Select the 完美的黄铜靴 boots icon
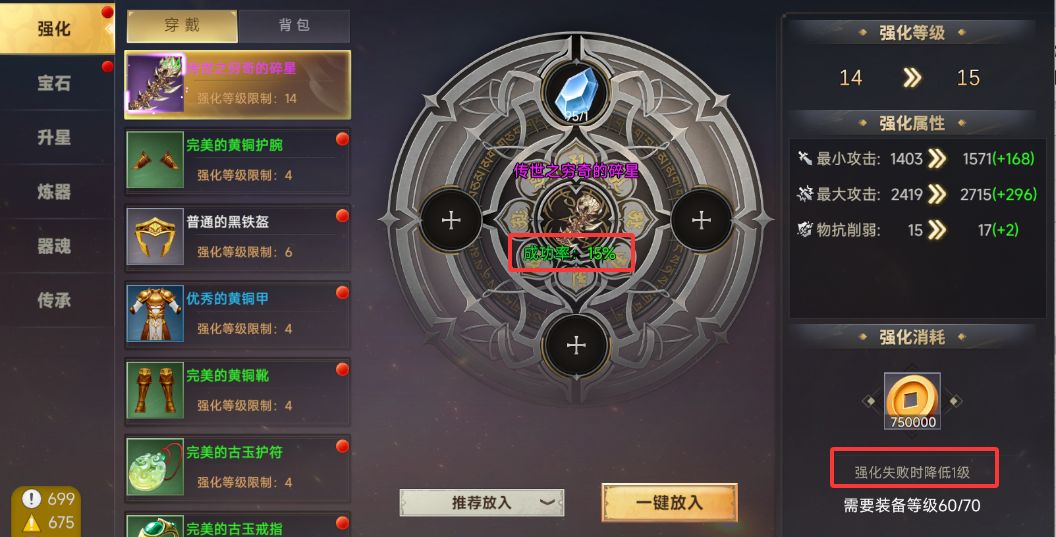Screen dimensions: 1056x537 (x=155, y=390)
